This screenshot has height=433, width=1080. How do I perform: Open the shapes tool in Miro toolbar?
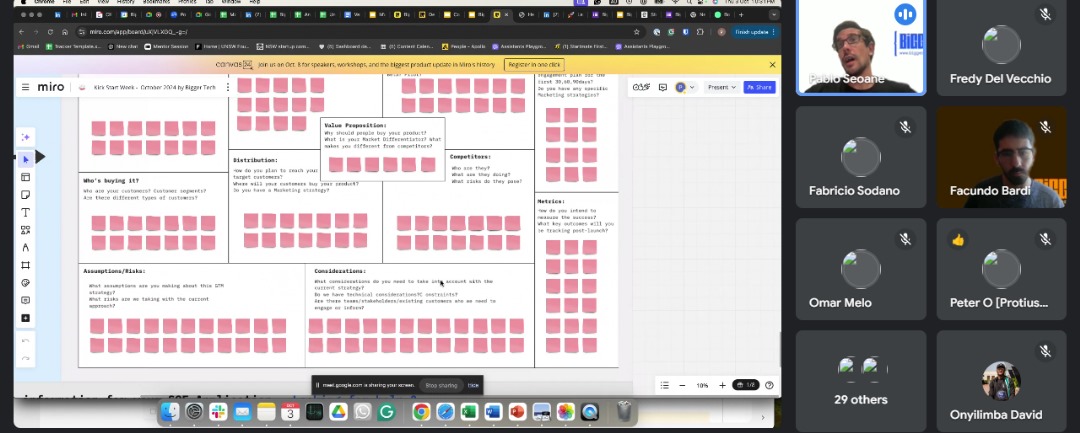25,230
